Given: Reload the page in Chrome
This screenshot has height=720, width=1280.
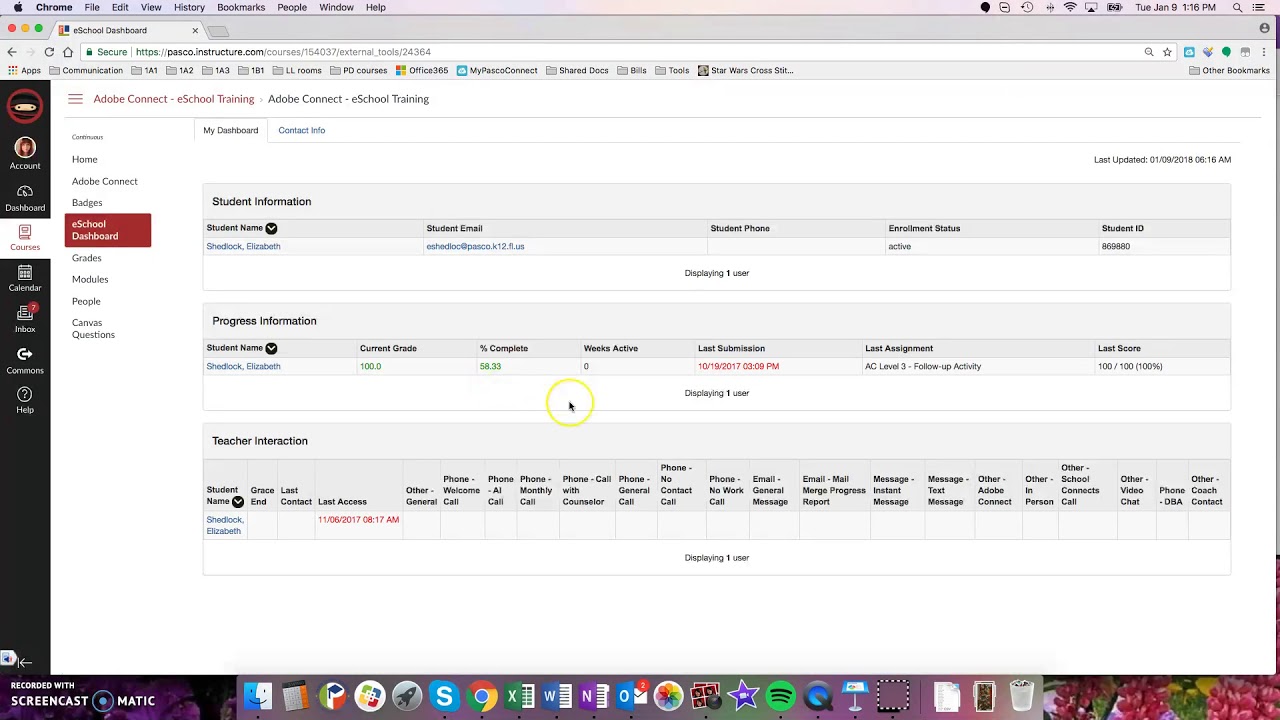Looking at the screenshot, I should click(x=49, y=52).
